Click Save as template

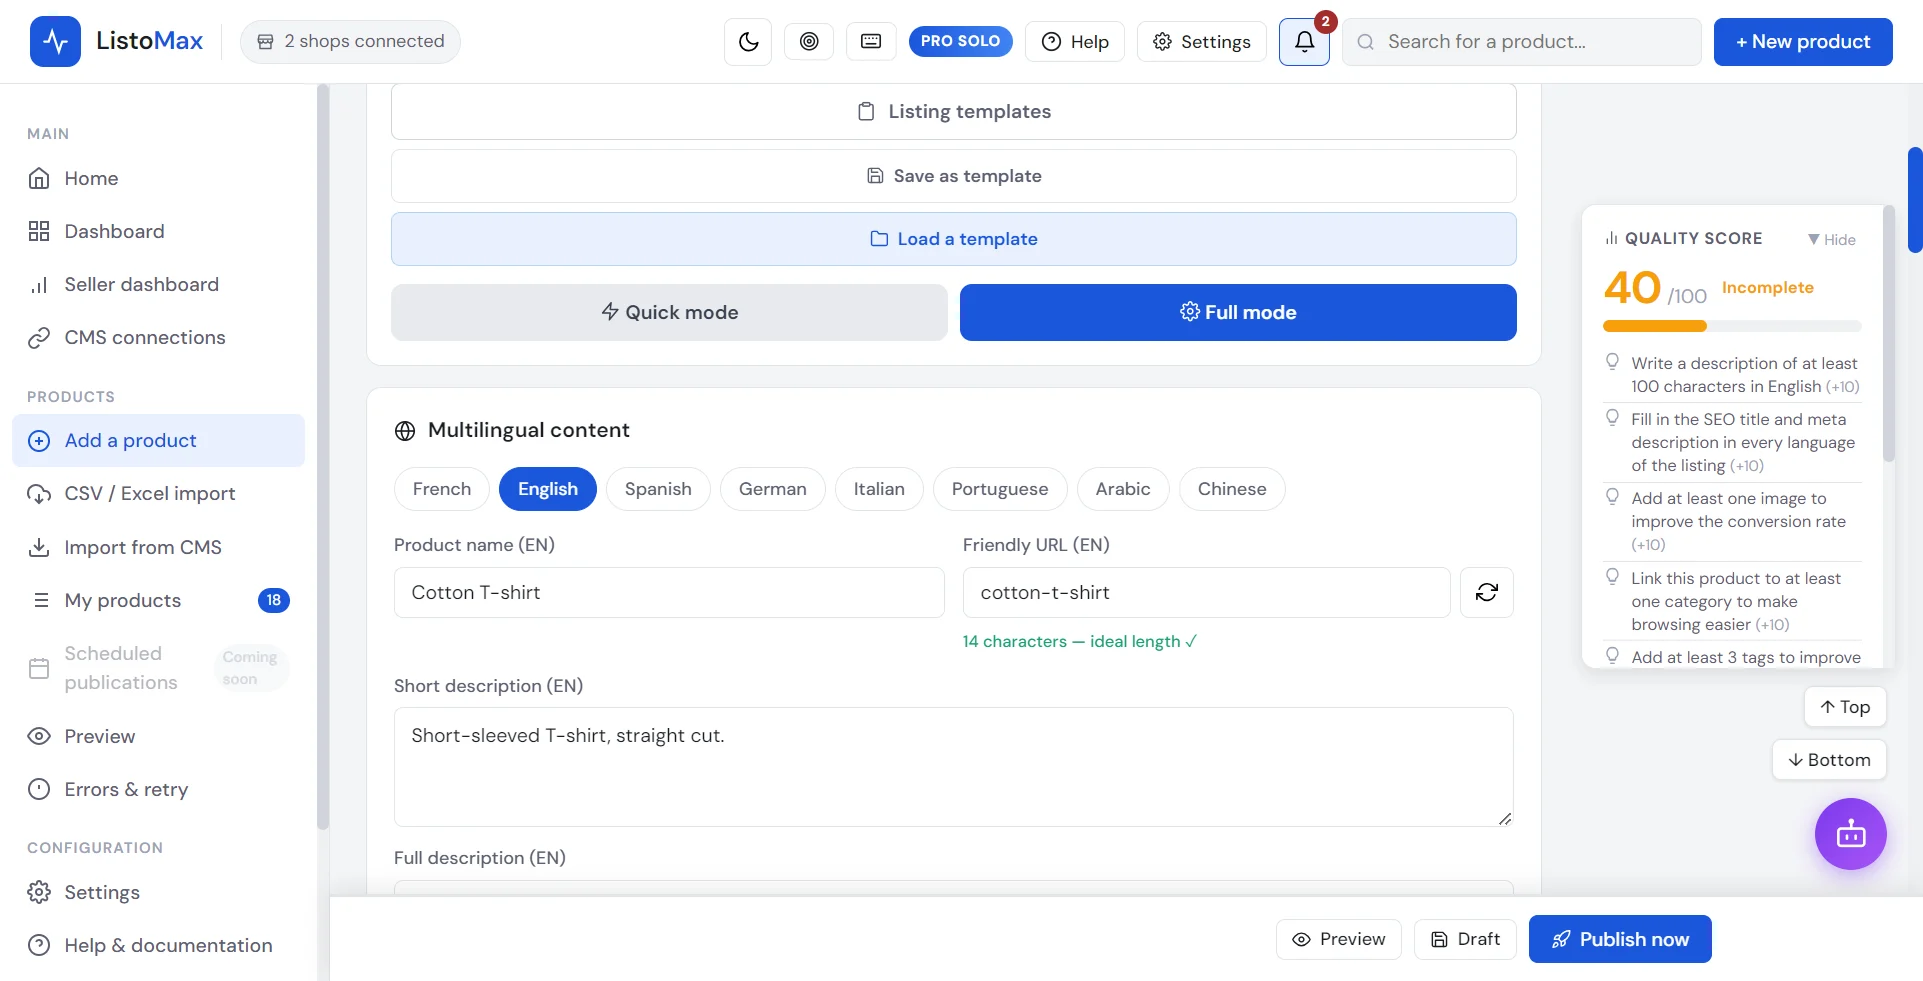click(x=954, y=176)
